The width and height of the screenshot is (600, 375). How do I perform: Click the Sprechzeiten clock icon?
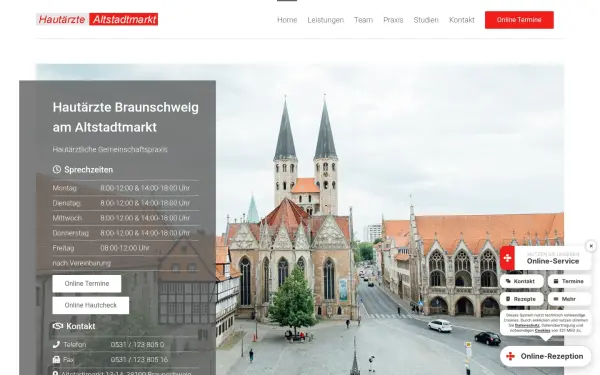pos(57,169)
